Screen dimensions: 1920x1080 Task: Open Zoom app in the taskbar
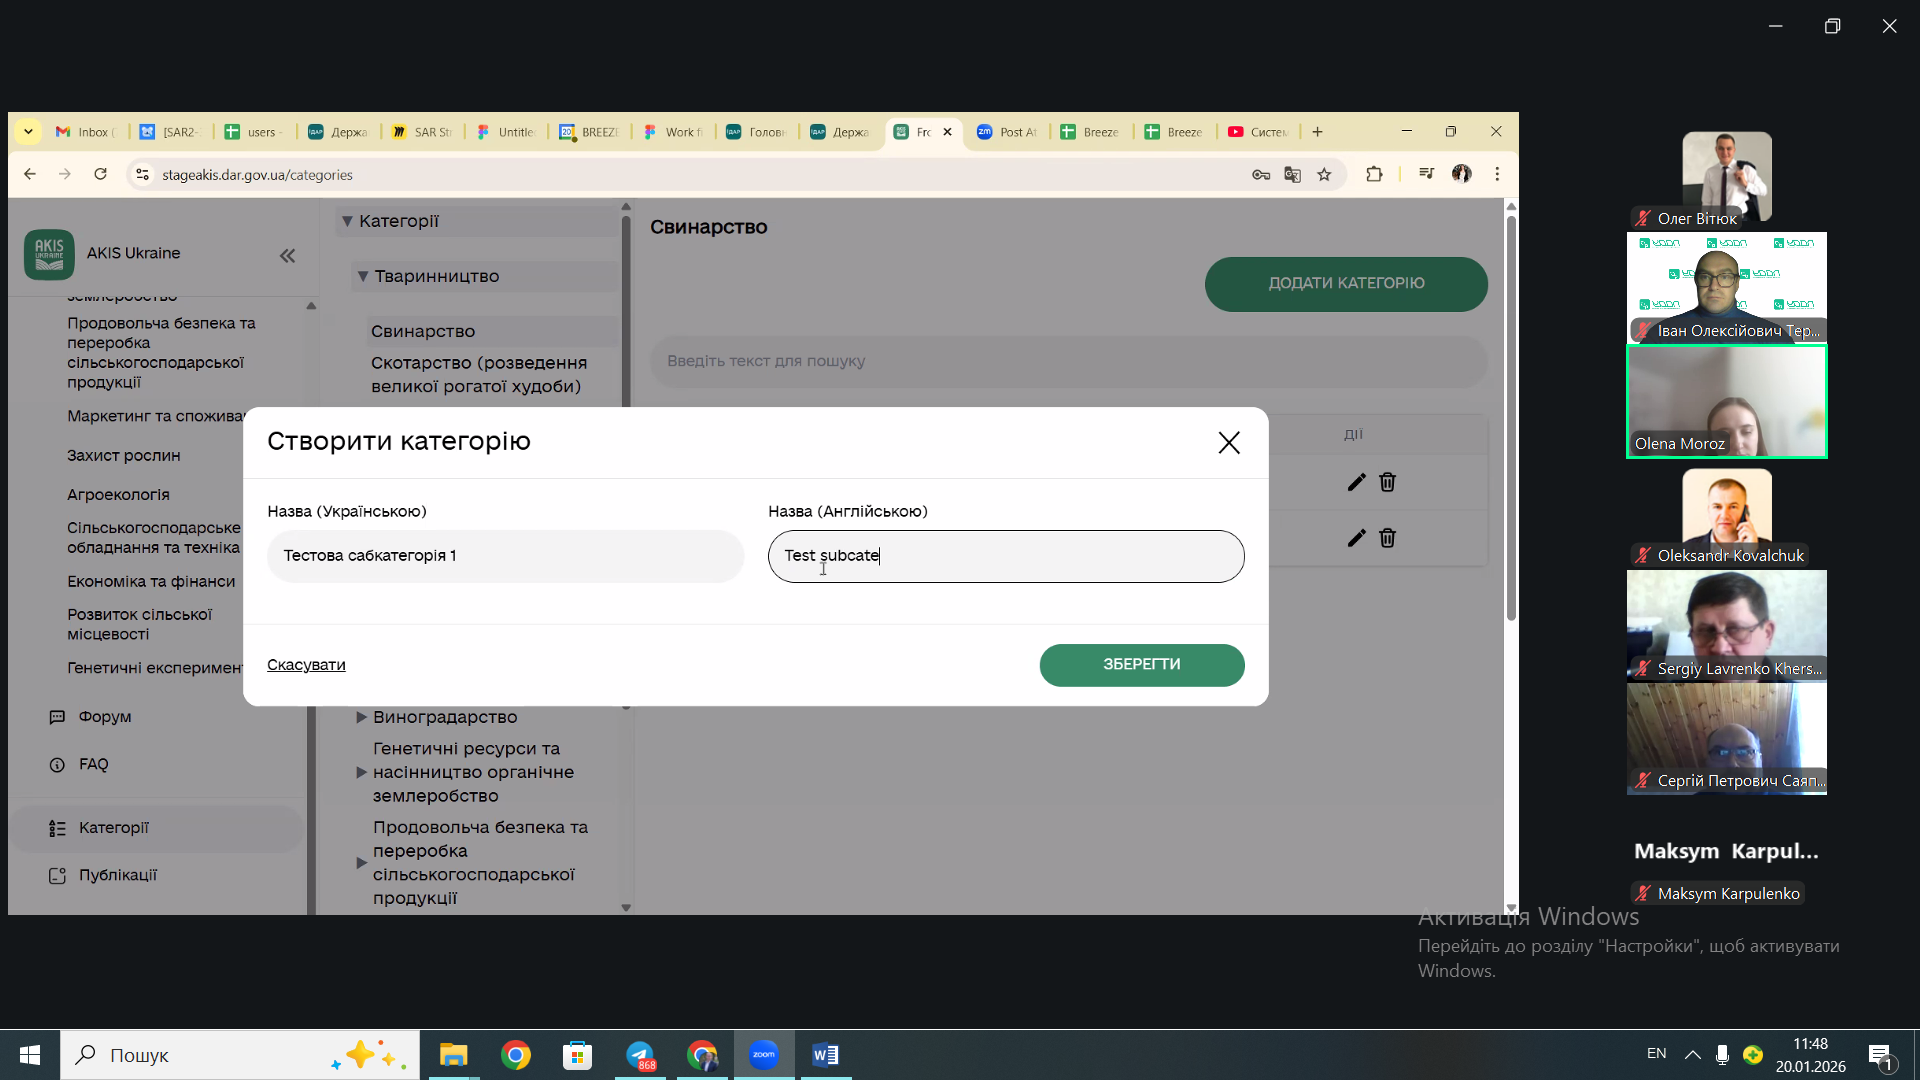pos(764,1055)
